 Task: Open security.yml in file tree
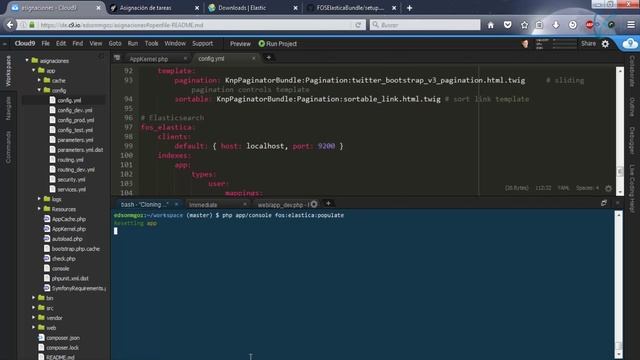coord(71,180)
